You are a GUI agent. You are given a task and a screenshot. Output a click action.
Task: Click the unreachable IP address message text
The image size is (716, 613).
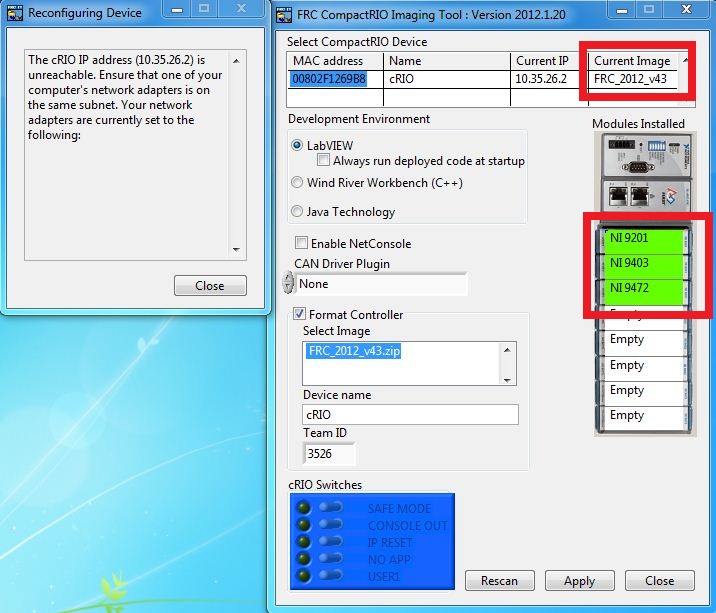125,97
